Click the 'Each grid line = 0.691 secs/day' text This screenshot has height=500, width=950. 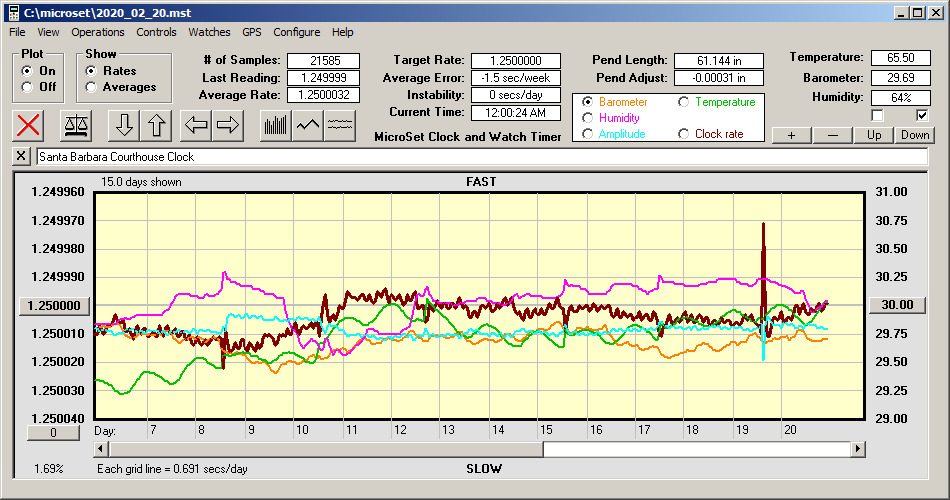pos(172,468)
